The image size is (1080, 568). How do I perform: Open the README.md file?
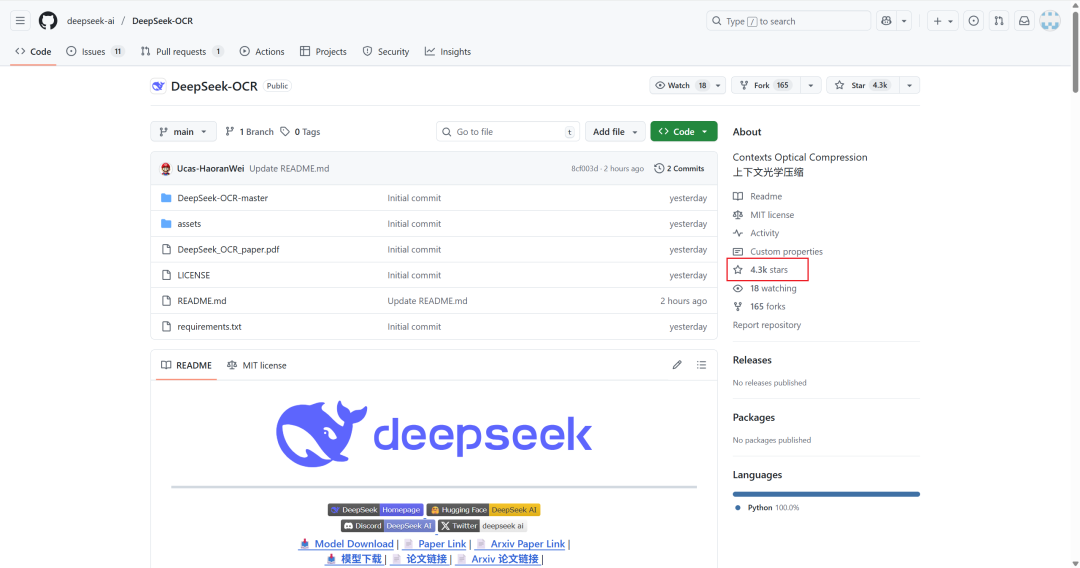click(202, 301)
